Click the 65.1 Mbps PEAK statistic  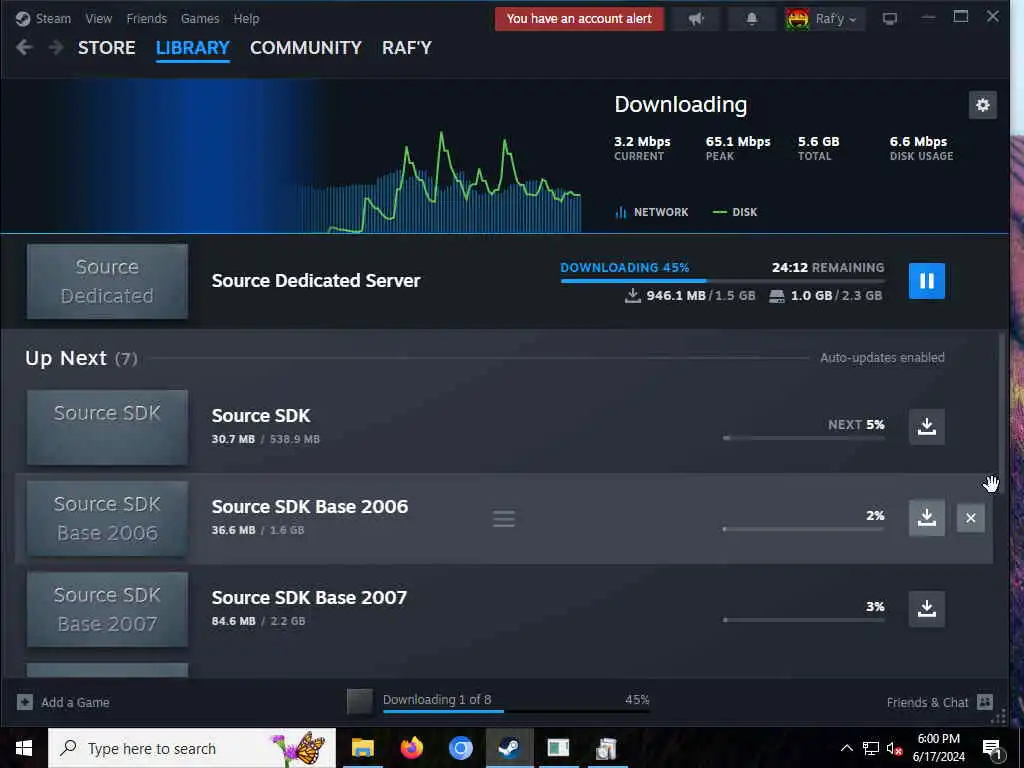coord(738,148)
